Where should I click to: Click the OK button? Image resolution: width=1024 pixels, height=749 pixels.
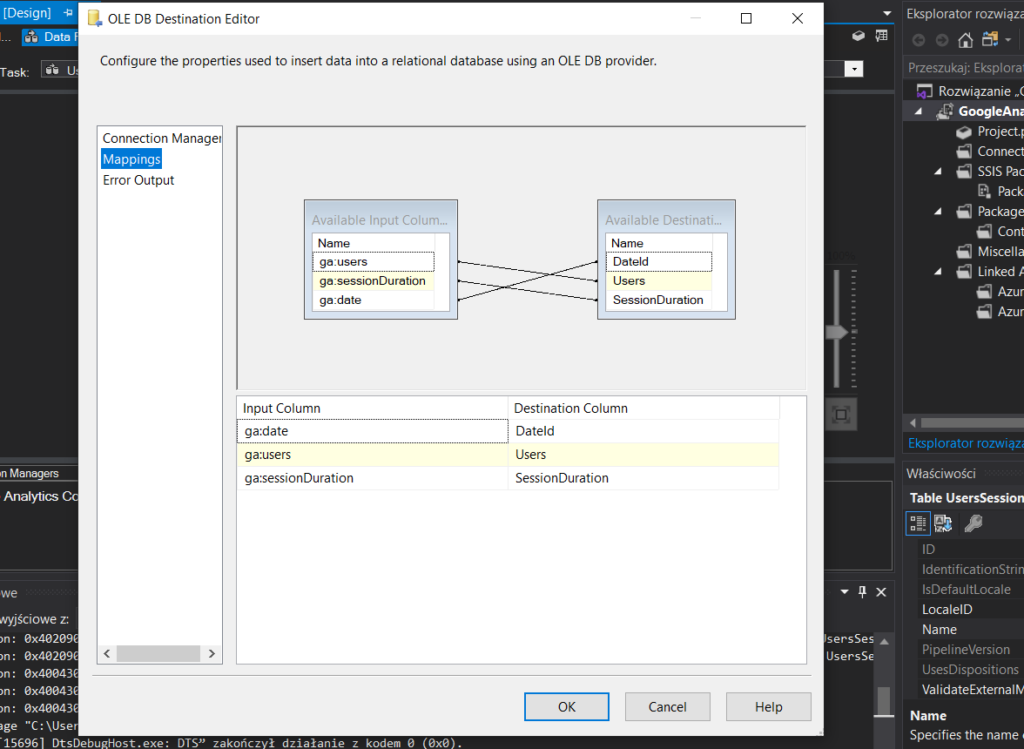click(x=566, y=707)
